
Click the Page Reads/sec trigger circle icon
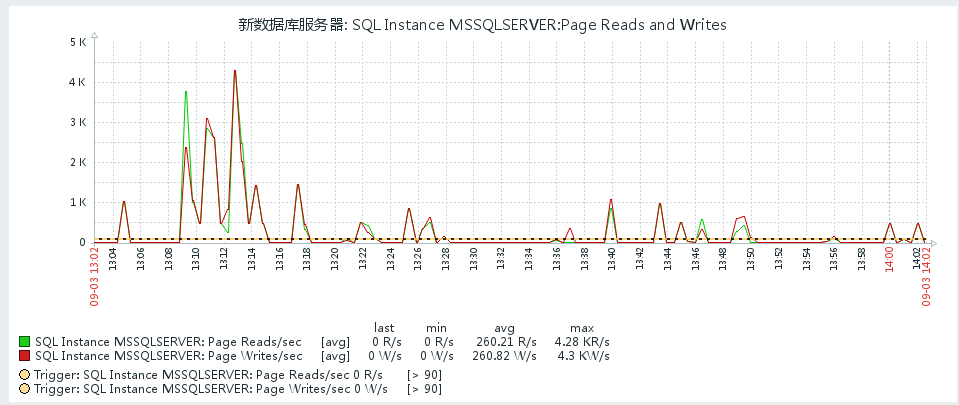coord(25,375)
